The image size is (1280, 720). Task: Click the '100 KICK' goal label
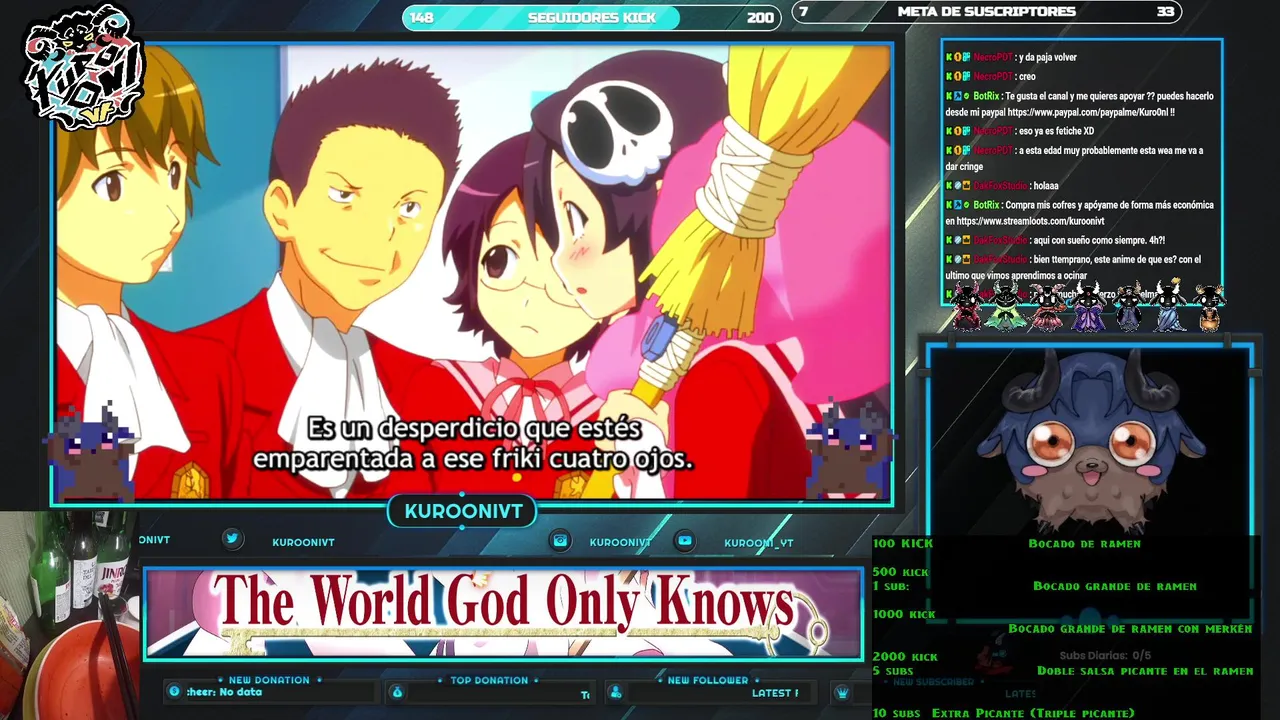point(903,543)
